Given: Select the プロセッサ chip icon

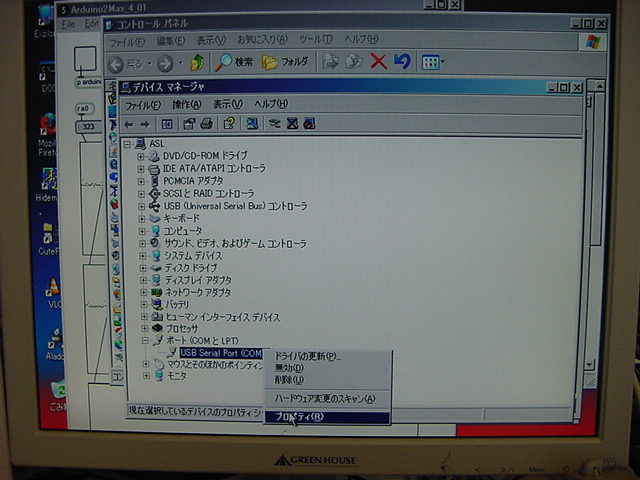Looking at the screenshot, I should coord(157,328).
